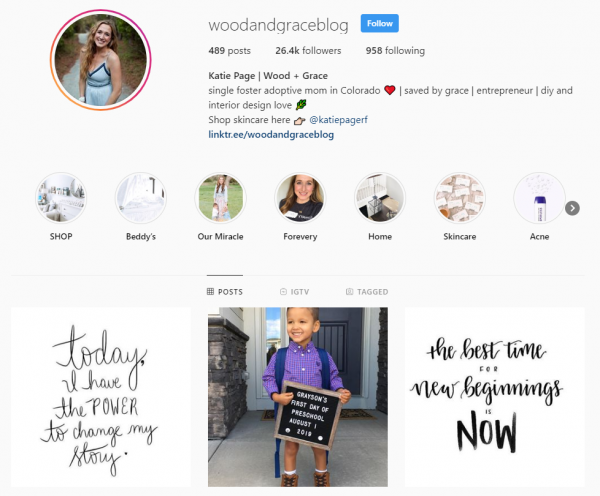Open the 'best time for new beginnings' post
Screen dimensions: 600x496
point(495,397)
